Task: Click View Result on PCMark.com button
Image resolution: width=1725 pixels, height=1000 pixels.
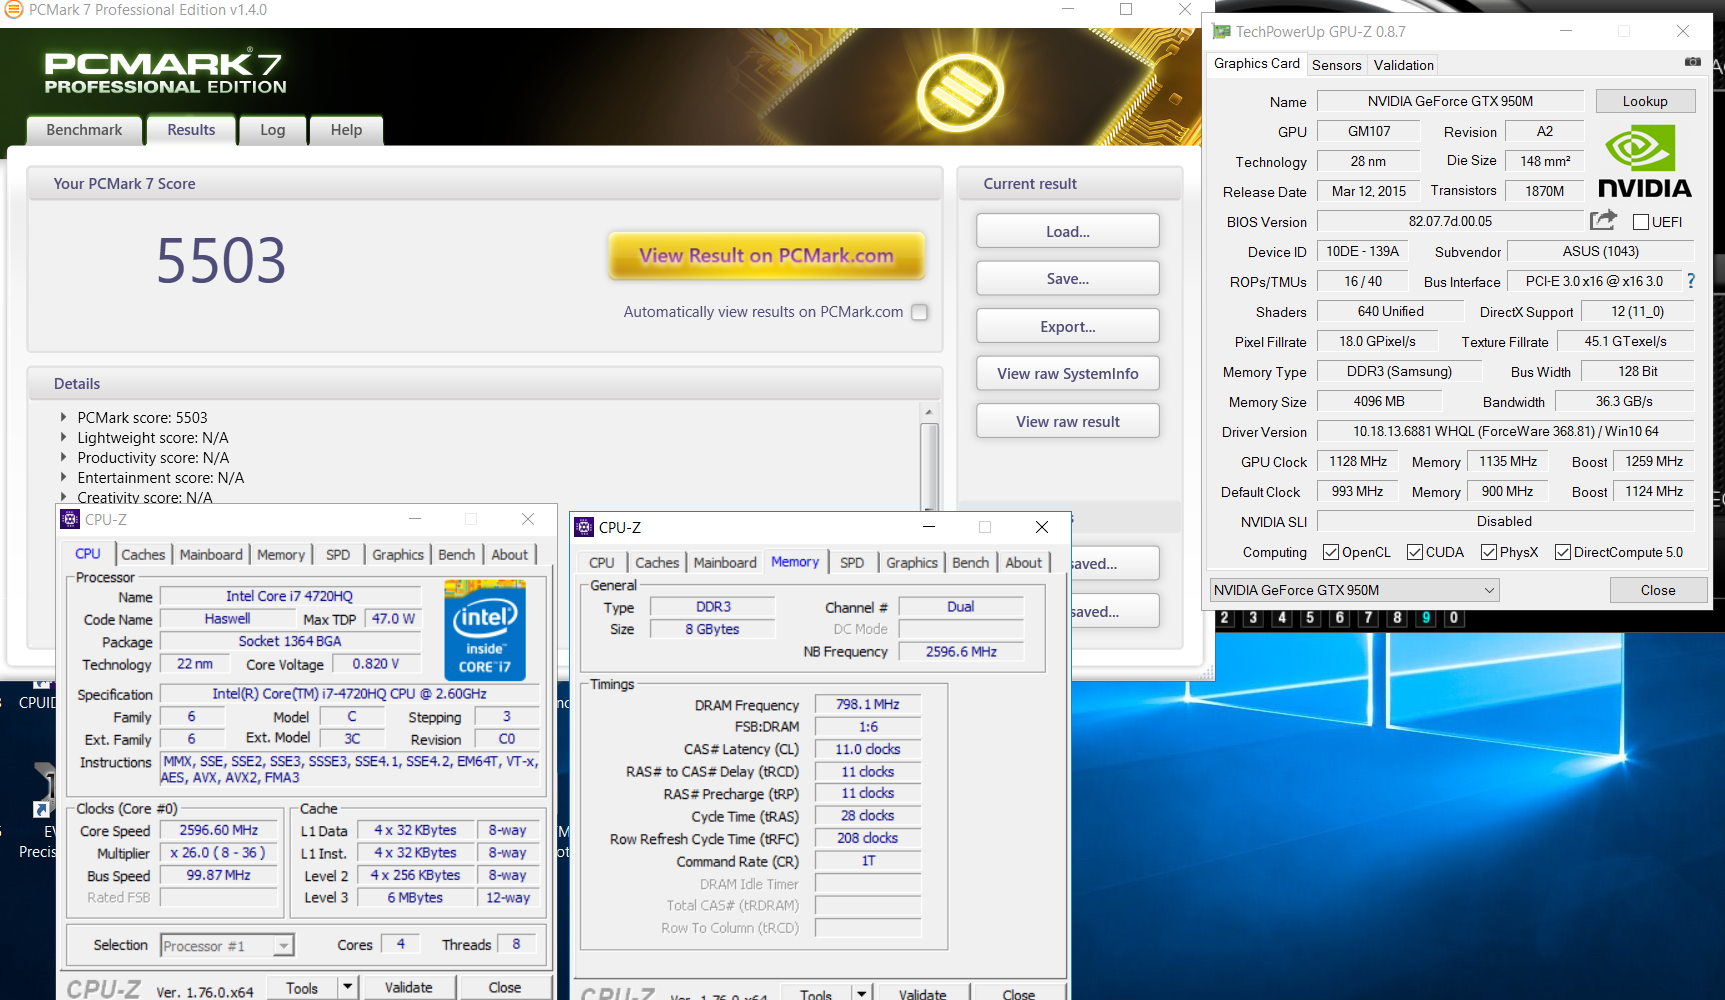Action: pyautogui.click(x=766, y=256)
